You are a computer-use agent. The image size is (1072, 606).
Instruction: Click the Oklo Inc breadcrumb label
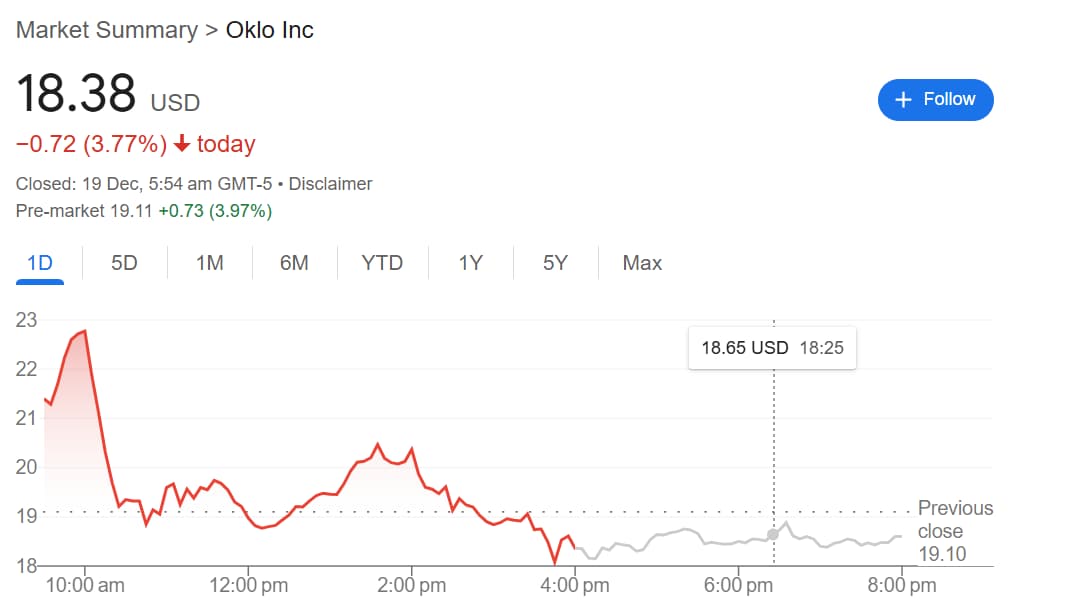[268, 30]
